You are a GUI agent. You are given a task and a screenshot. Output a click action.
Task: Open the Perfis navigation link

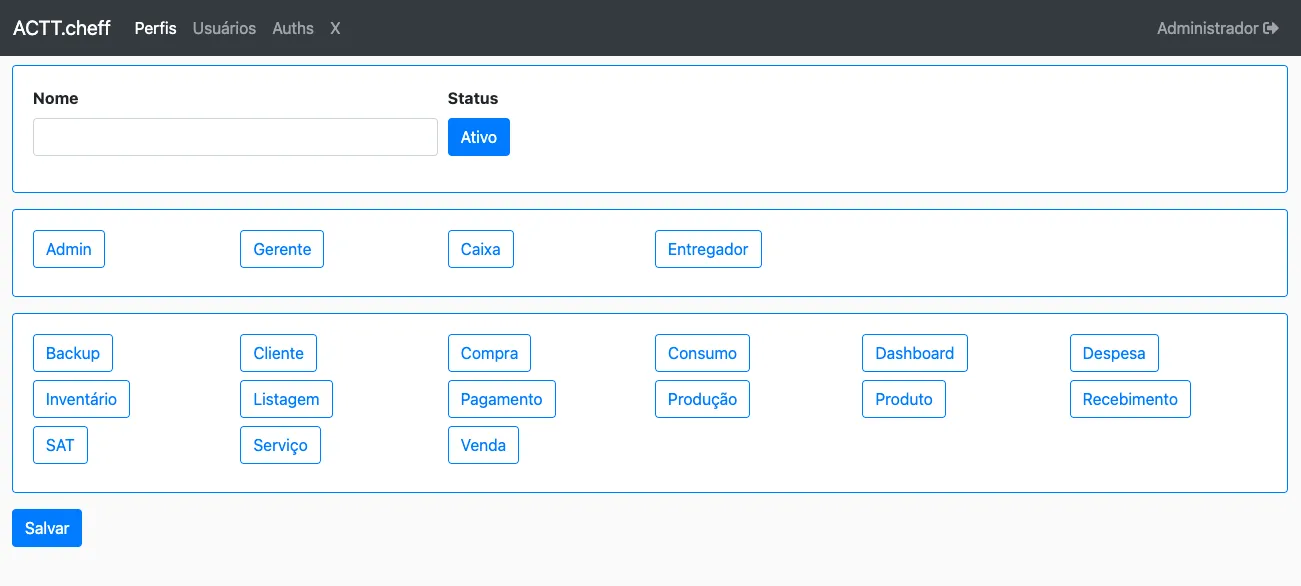[155, 28]
